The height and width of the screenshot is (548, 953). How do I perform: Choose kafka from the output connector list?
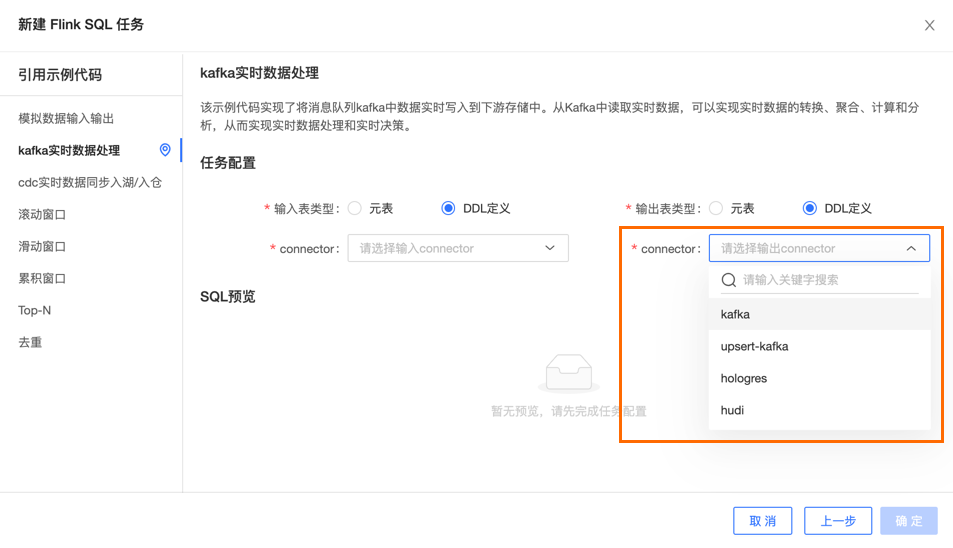pyautogui.click(x=819, y=314)
